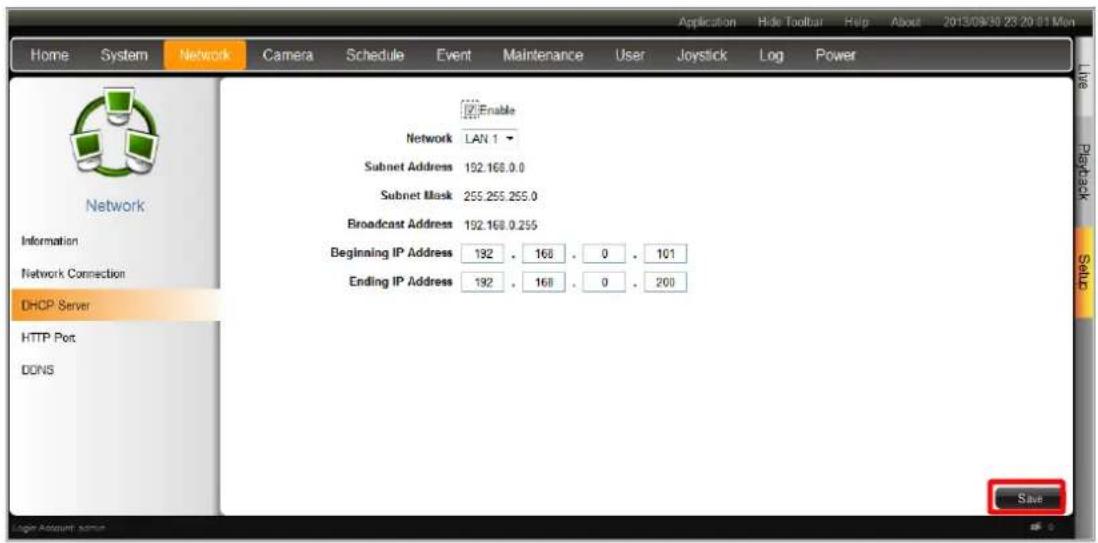Go to the Schedule tab
Screen dimensions: 1098x543
[x=375, y=55]
